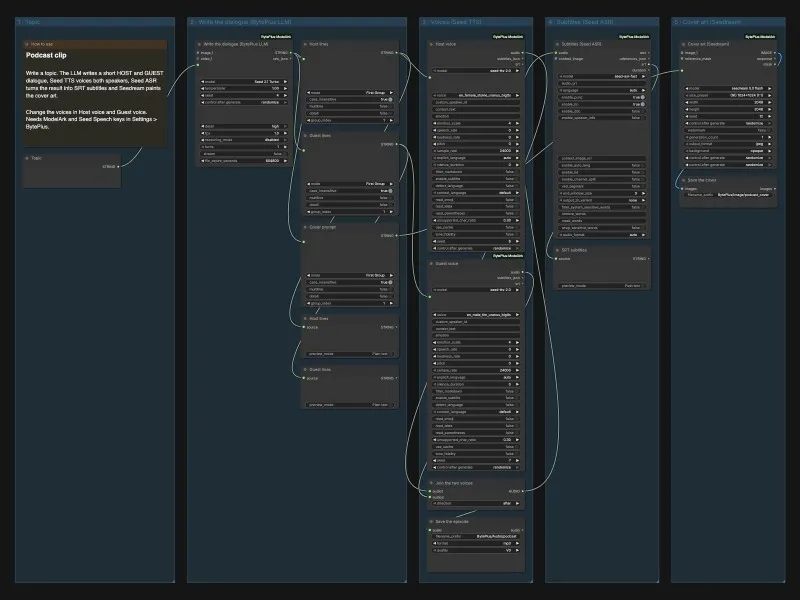Open control after generate in Write the dialogue

tap(244, 103)
